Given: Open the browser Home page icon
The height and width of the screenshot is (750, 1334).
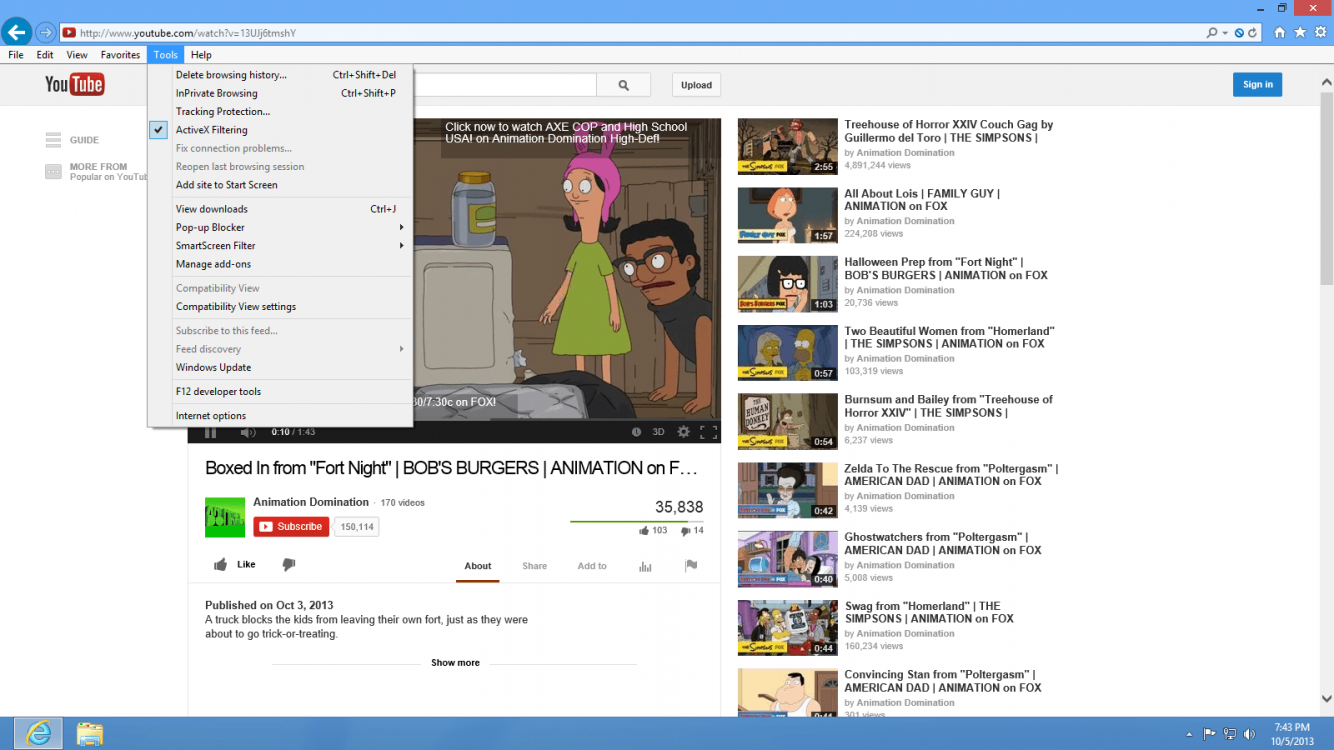Looking at the screenshot, I should [1279, 33].
